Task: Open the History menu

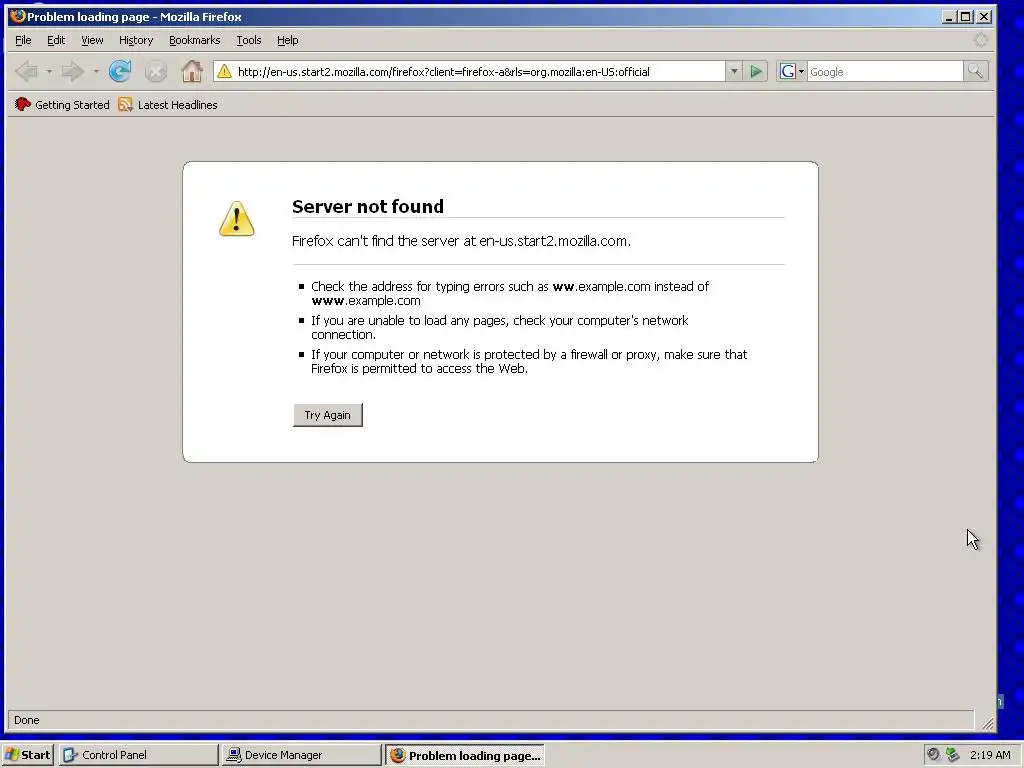Action: tap(136, 40)
